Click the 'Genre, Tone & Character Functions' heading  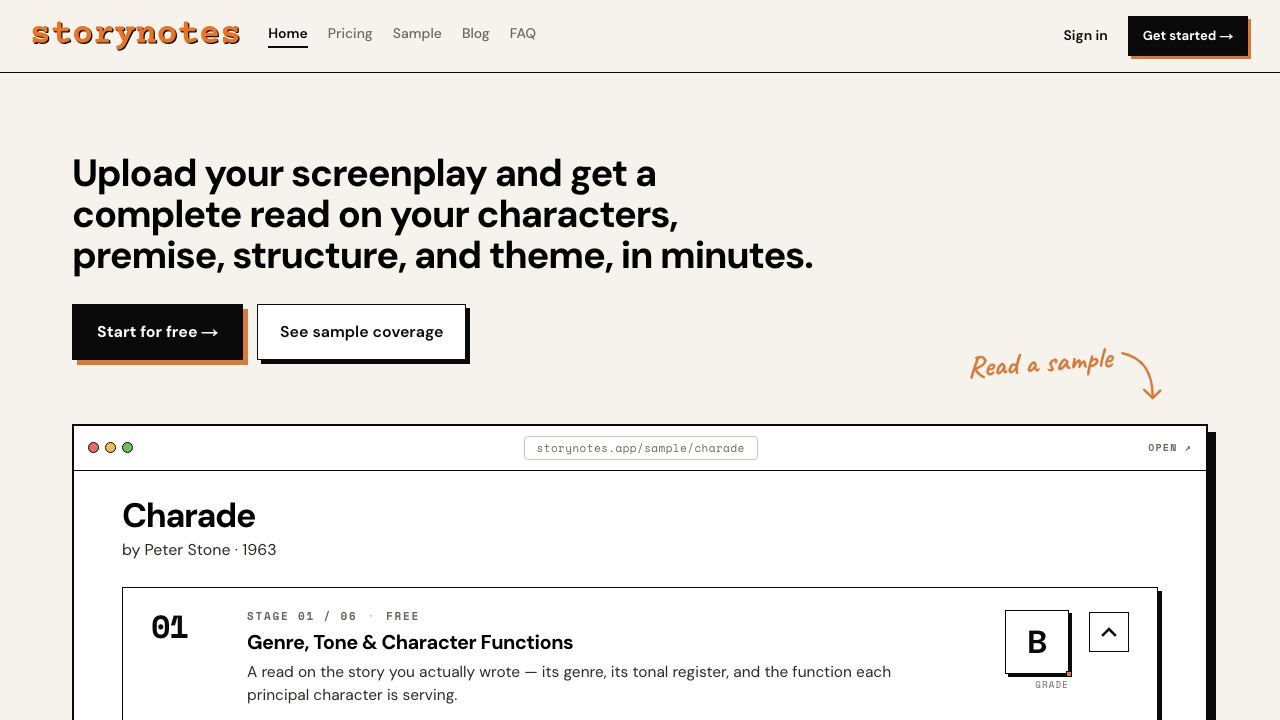410,642
